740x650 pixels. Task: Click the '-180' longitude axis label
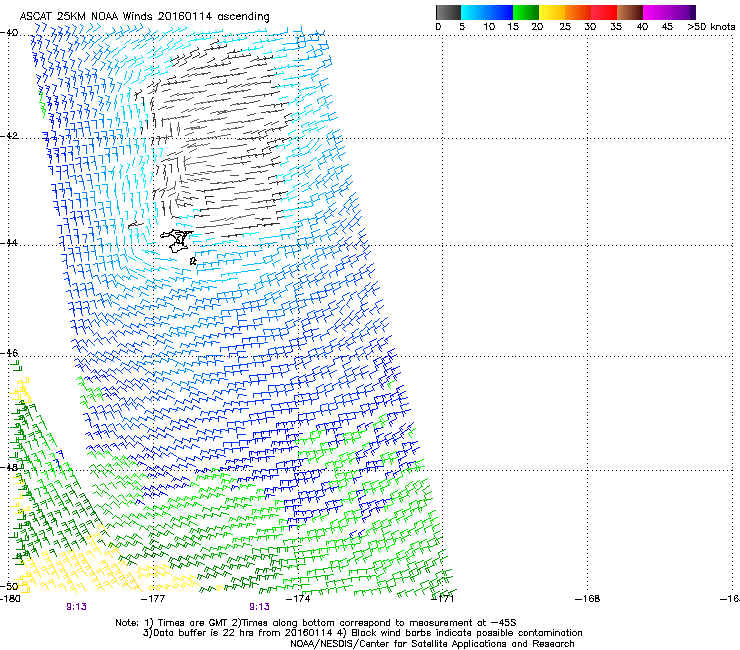(10, 599)
